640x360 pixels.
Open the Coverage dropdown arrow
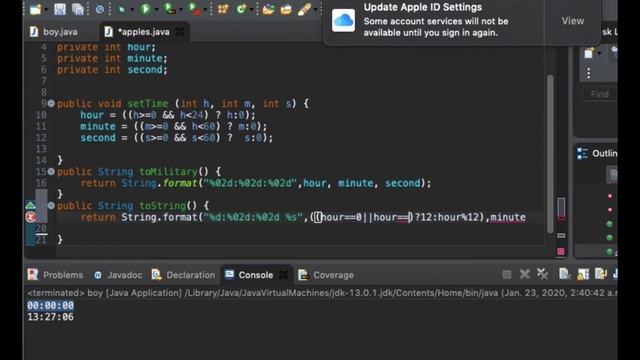(180, 9)
